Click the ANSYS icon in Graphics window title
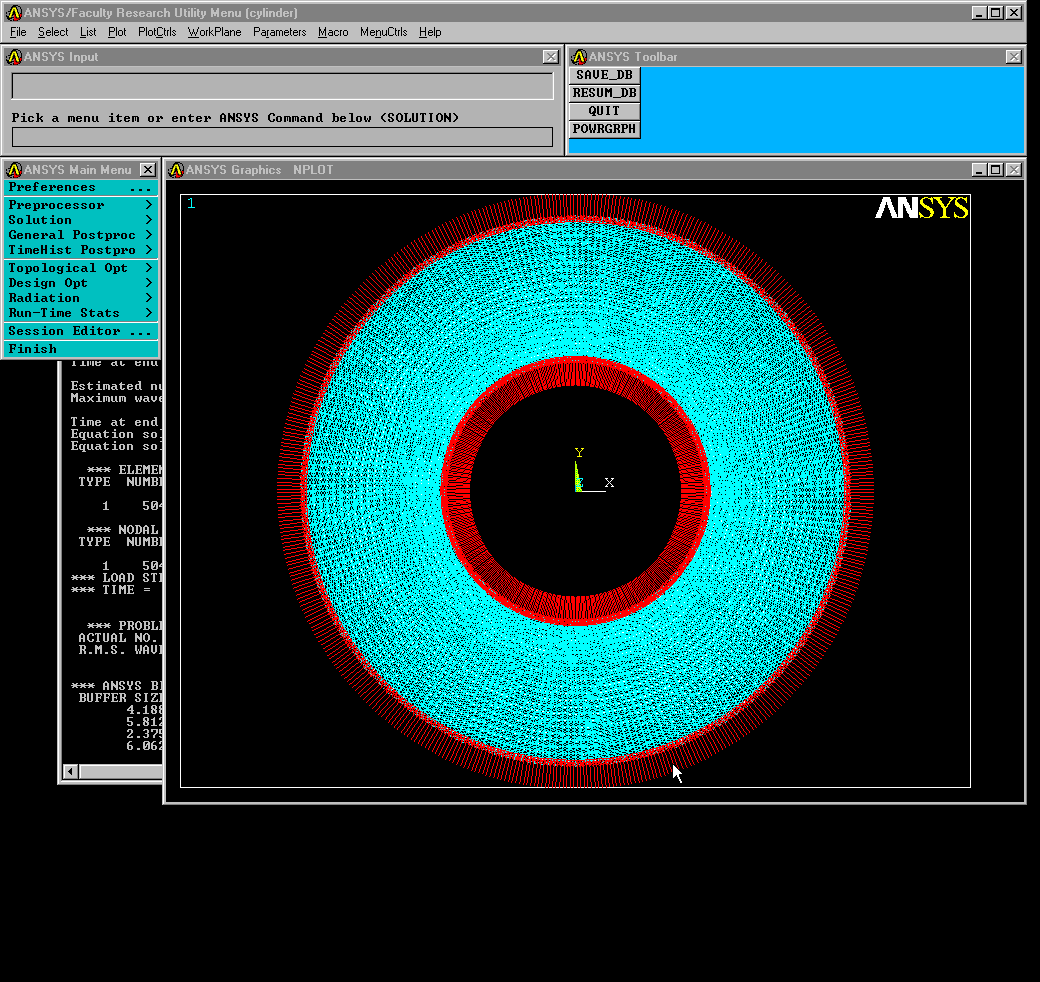 [176, 170]
